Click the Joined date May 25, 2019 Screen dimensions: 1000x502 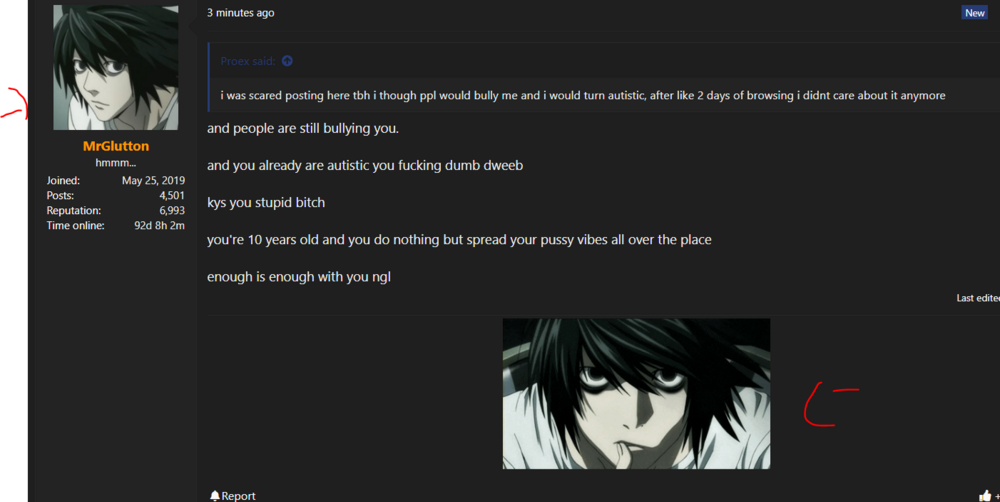(x=153, y=181)
